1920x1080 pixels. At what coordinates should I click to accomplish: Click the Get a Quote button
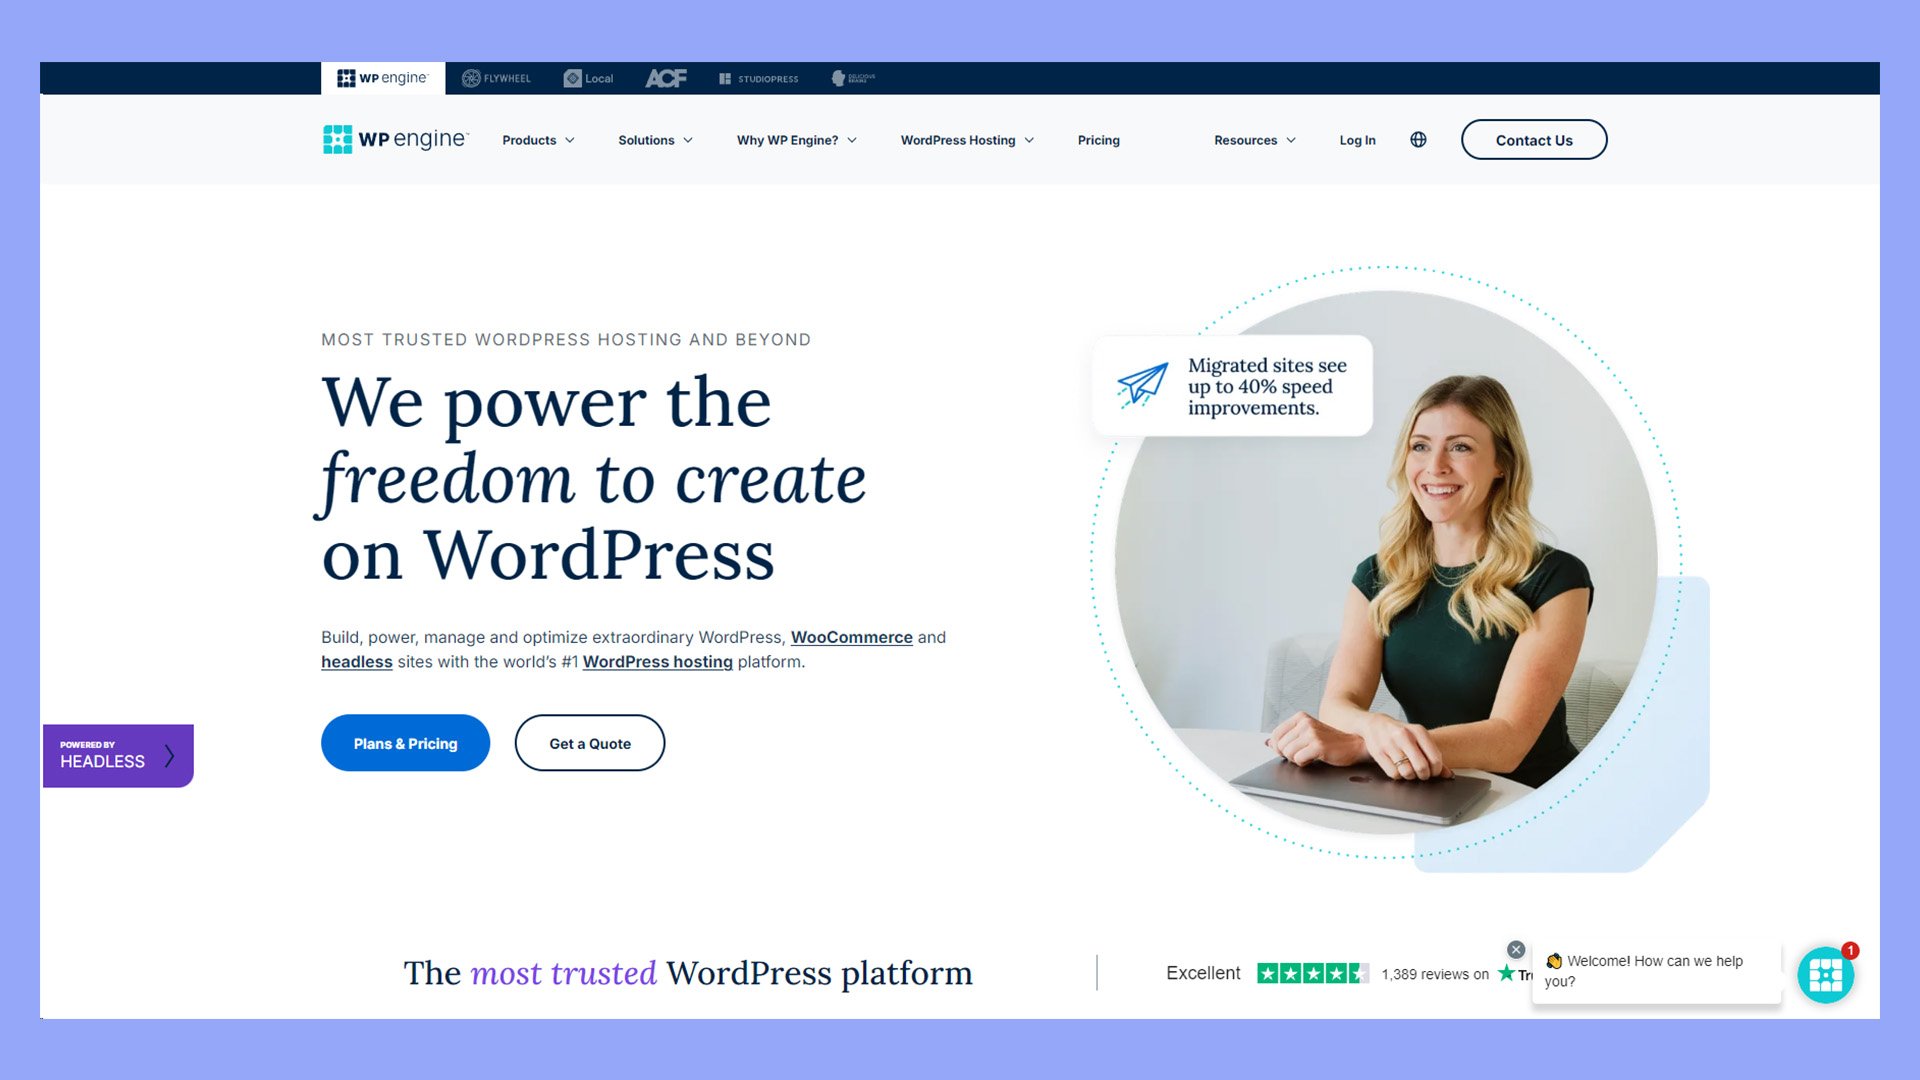click(589, 742)
